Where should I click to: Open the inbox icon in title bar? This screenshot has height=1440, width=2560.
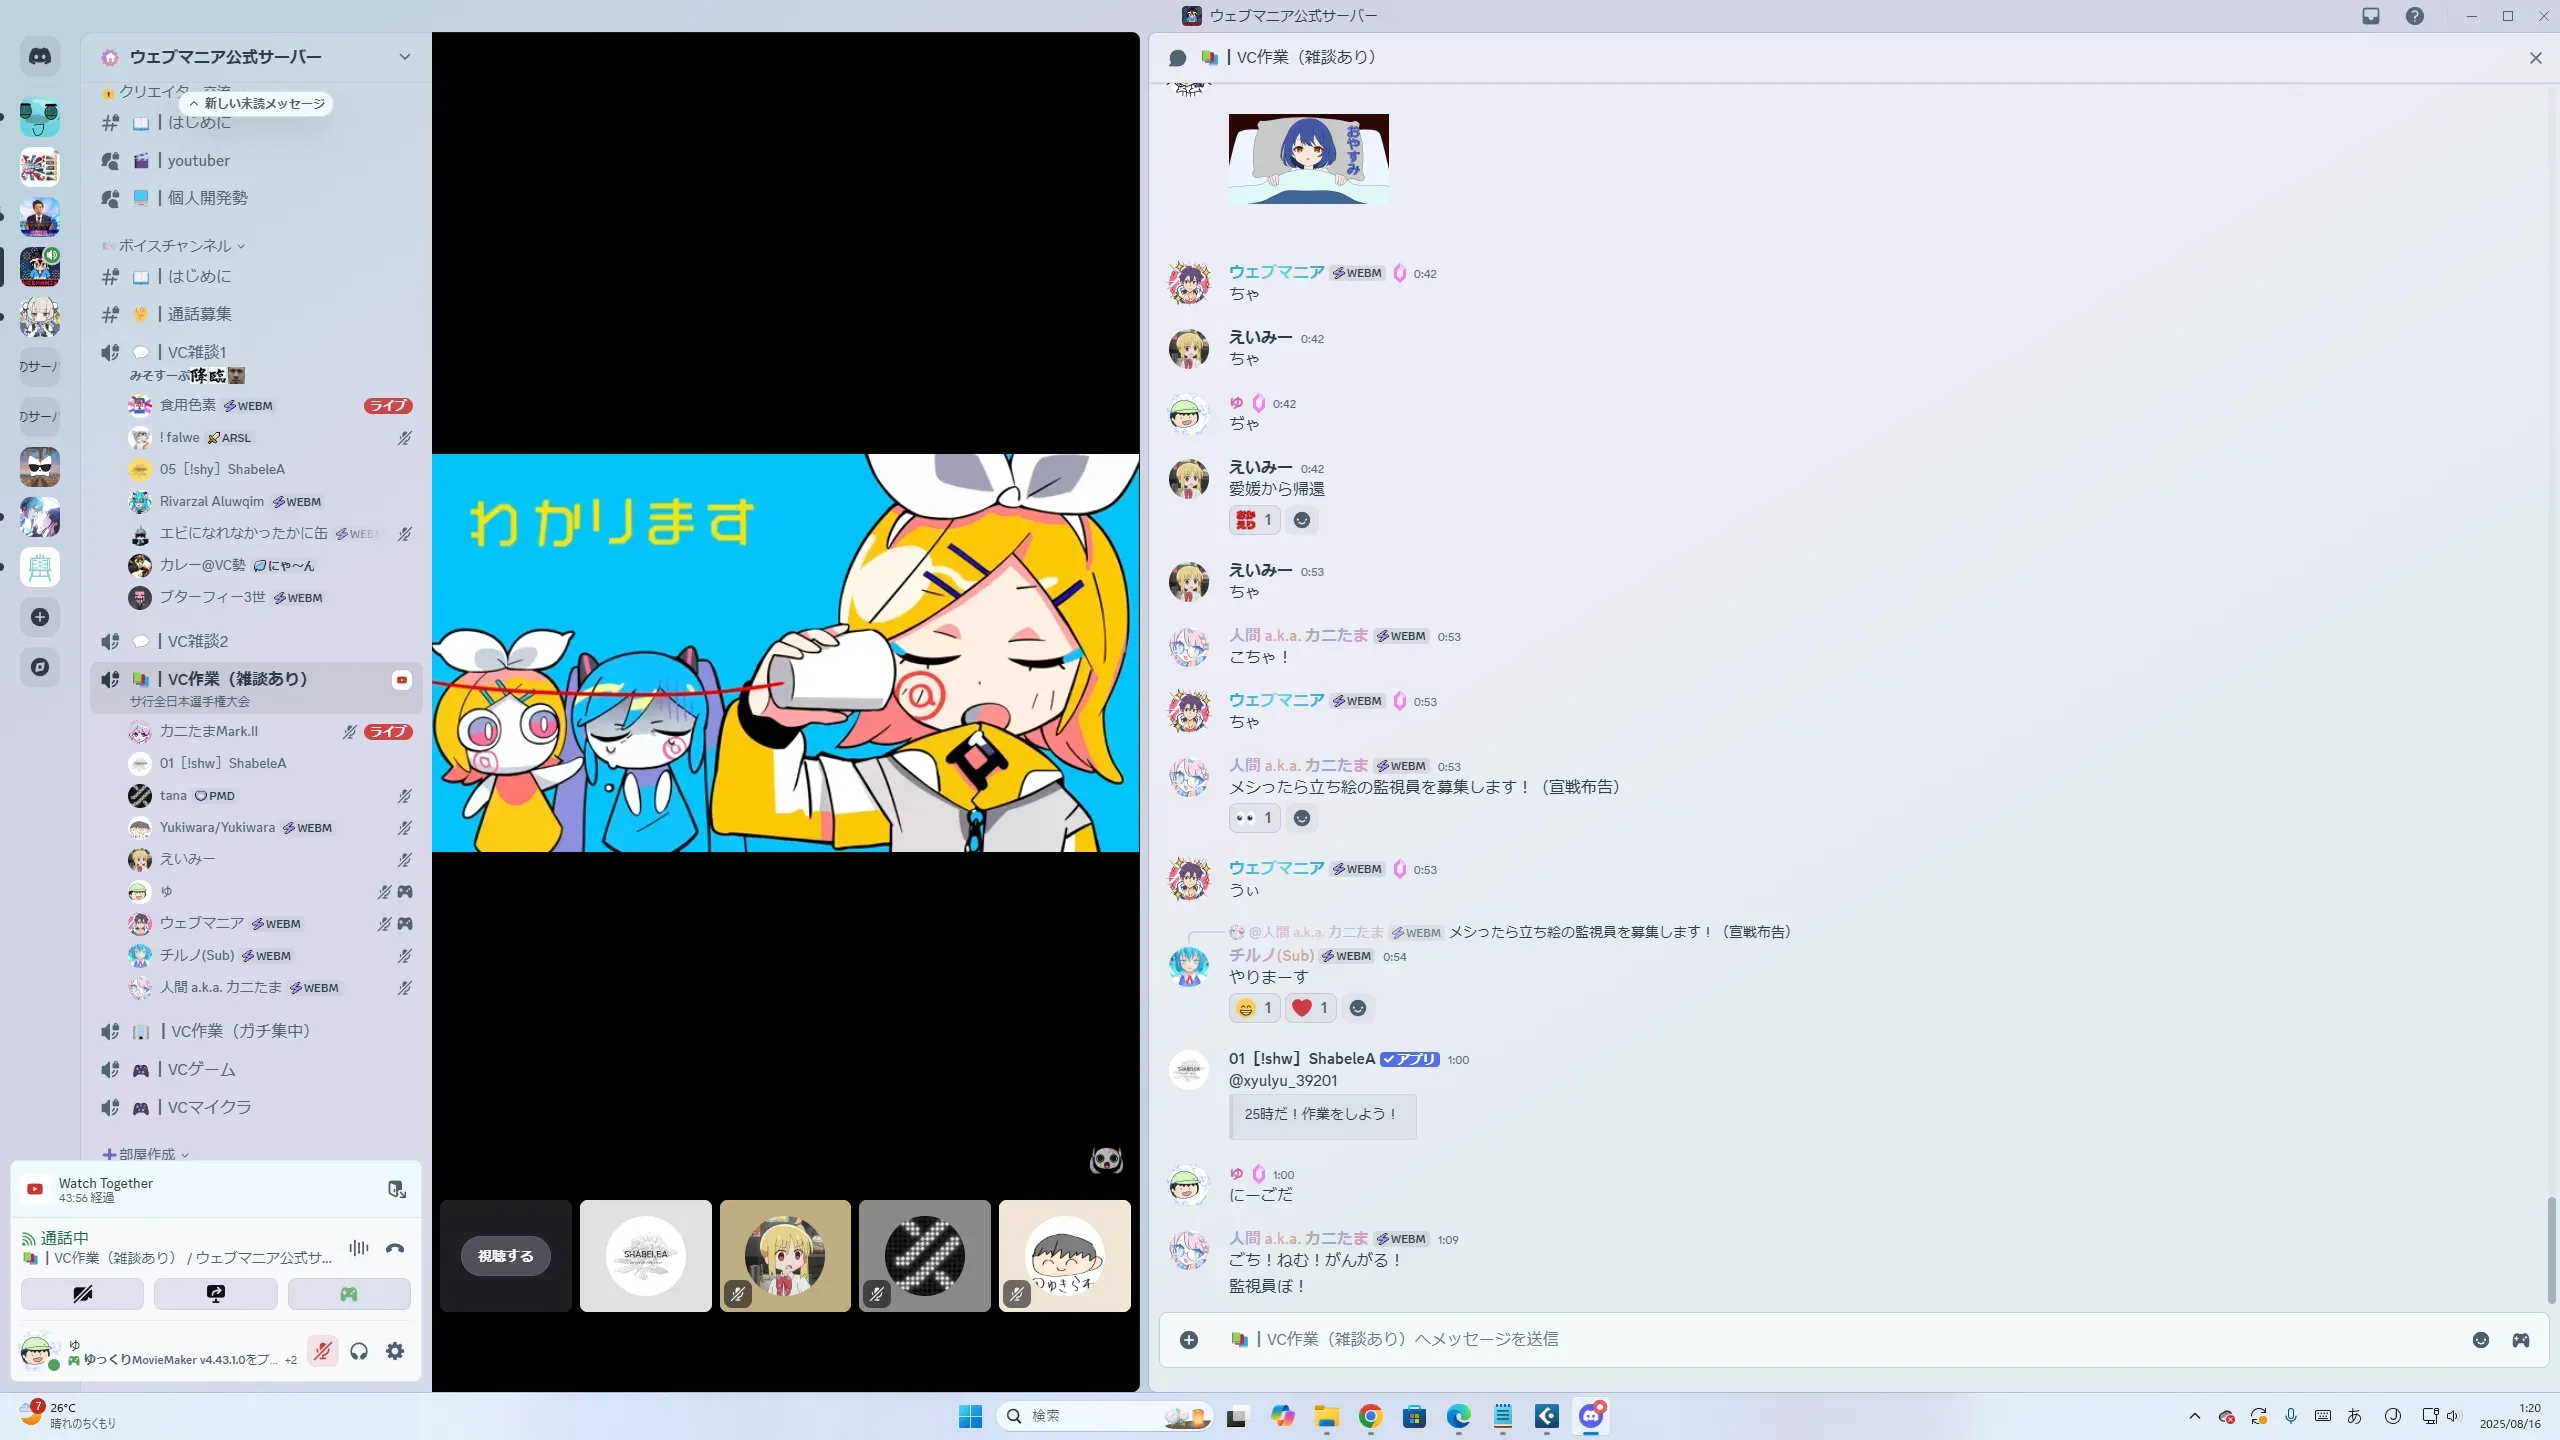click(x=2370, y=16)
